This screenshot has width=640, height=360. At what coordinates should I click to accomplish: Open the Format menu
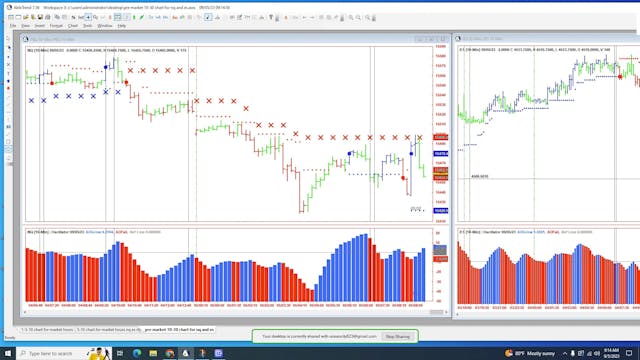[x=56, y=26]
